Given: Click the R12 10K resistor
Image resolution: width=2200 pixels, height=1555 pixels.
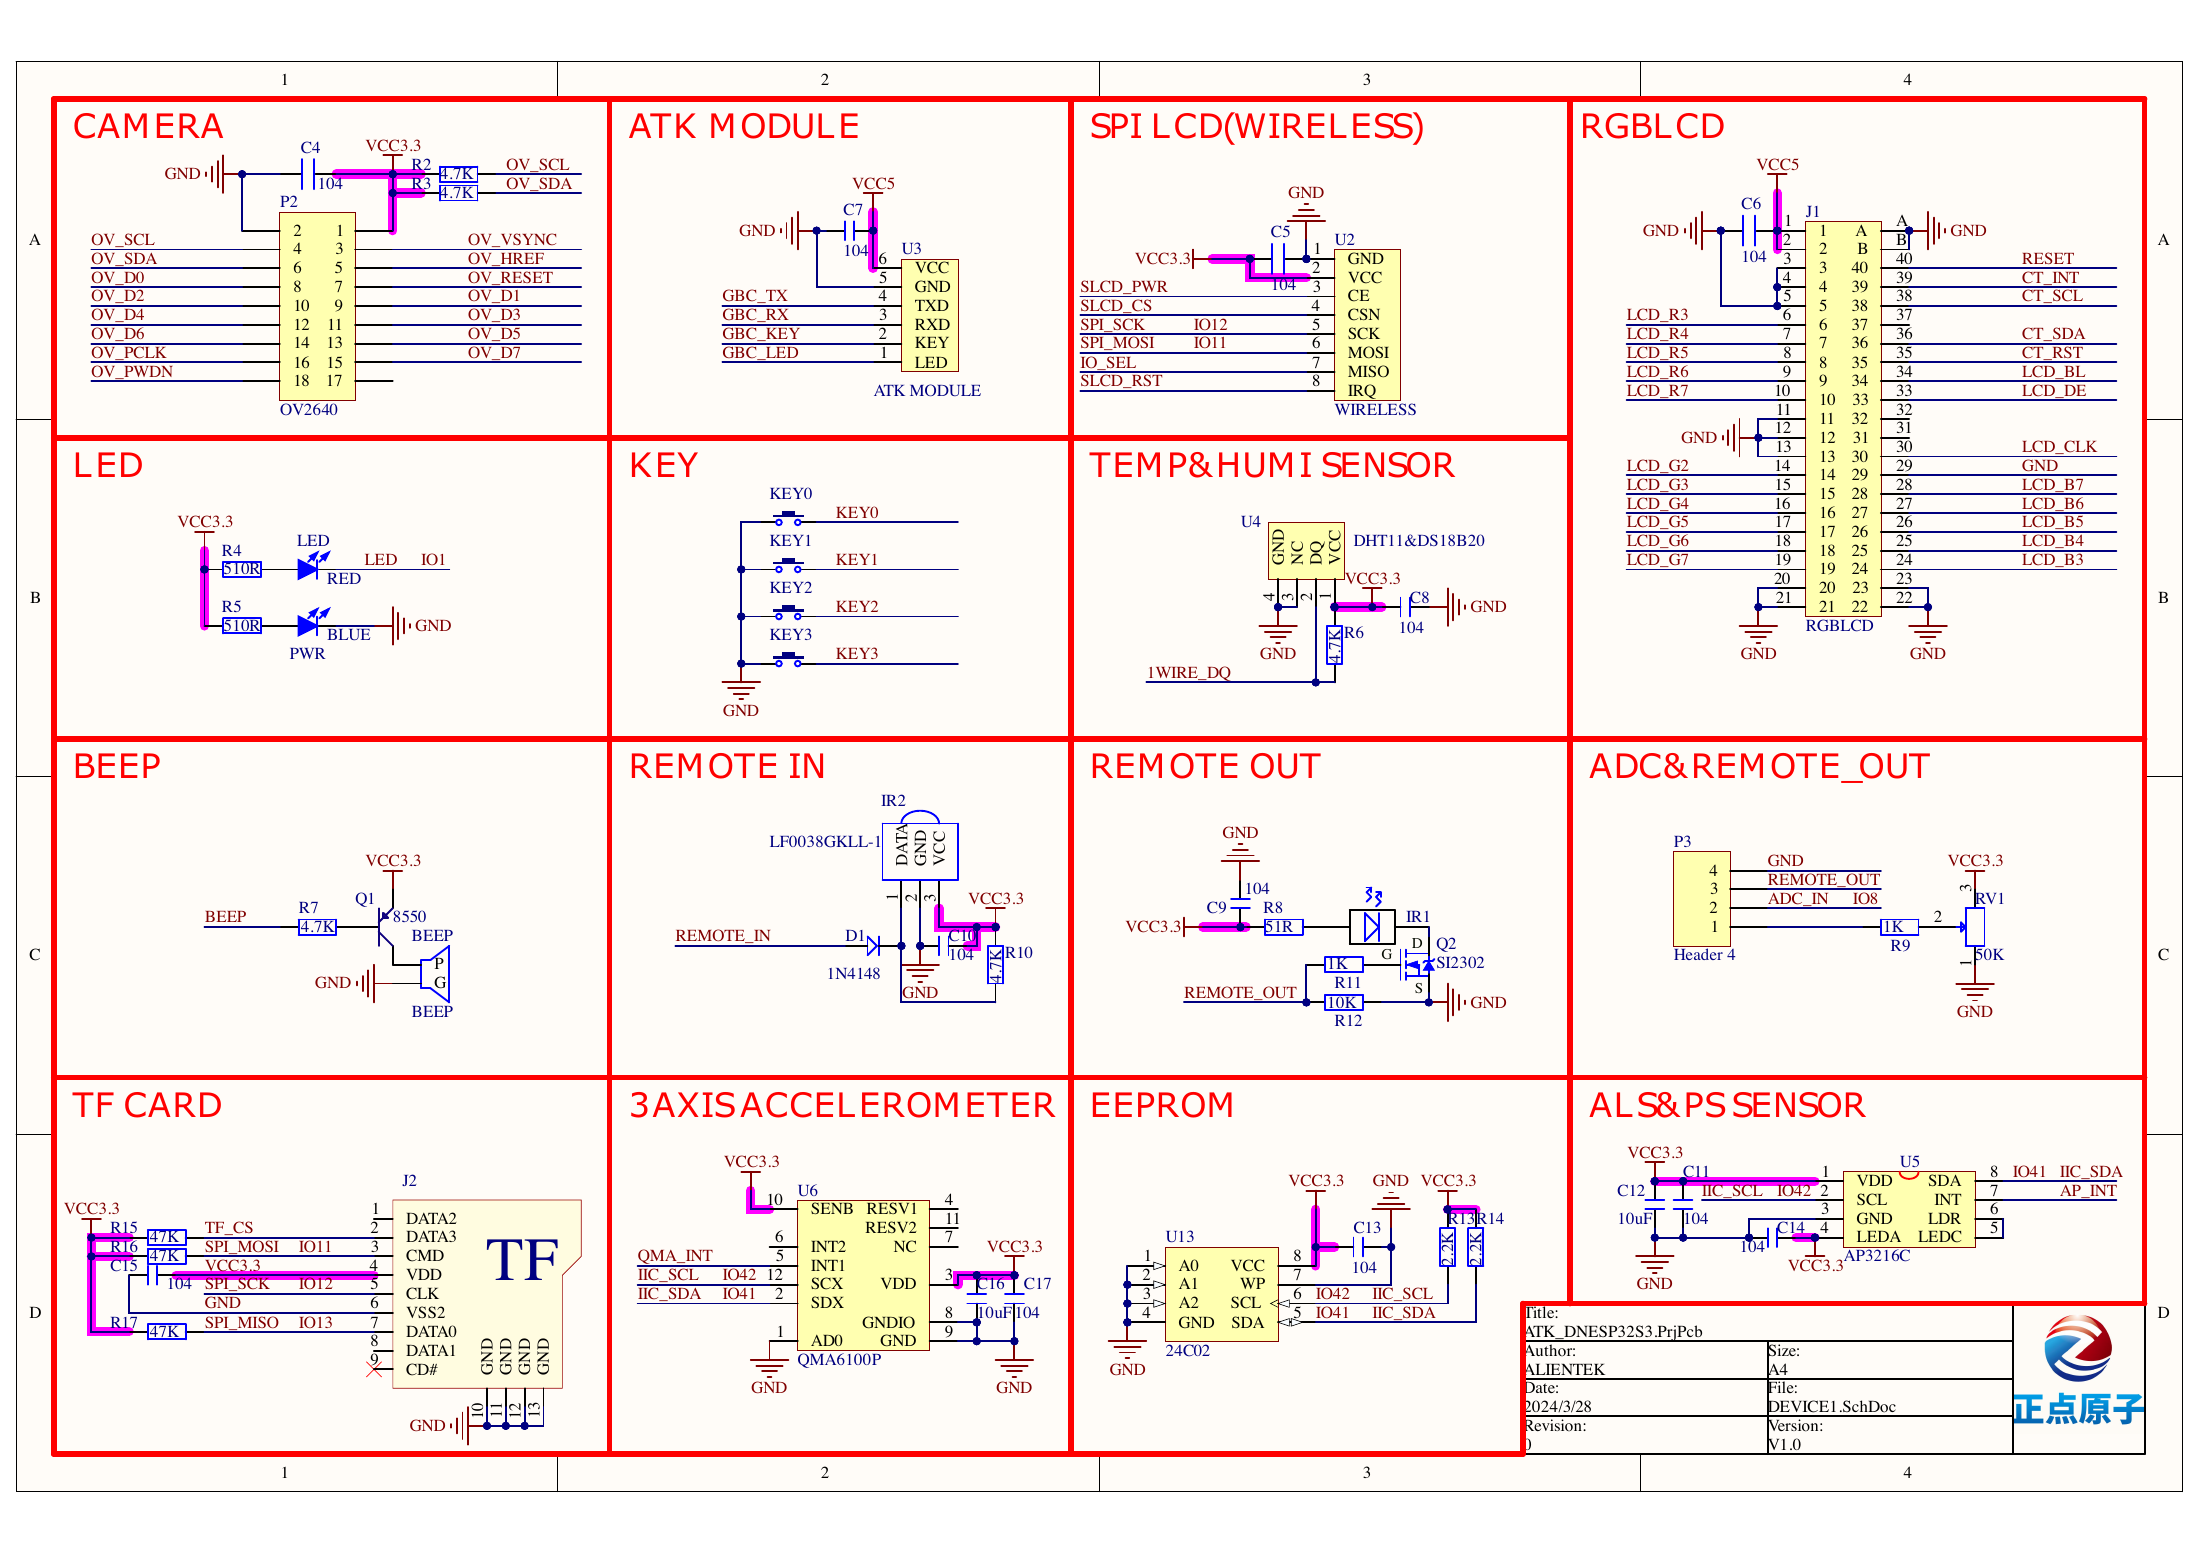Looking at the screenshot, I should 1343,1002.
